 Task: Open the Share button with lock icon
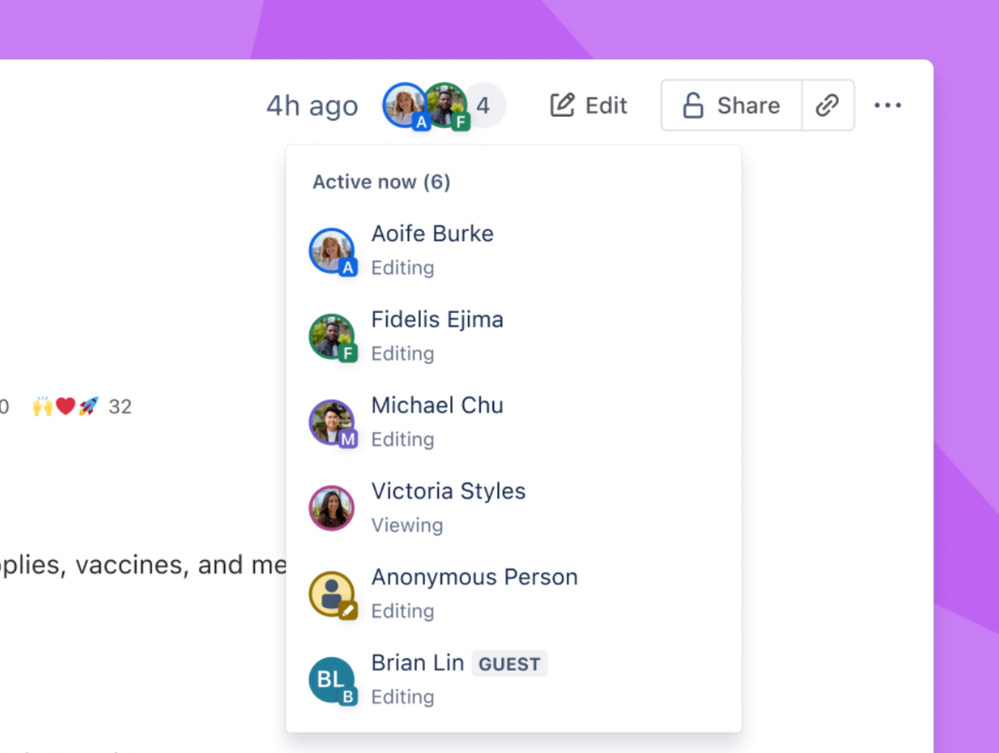[731, 105]
